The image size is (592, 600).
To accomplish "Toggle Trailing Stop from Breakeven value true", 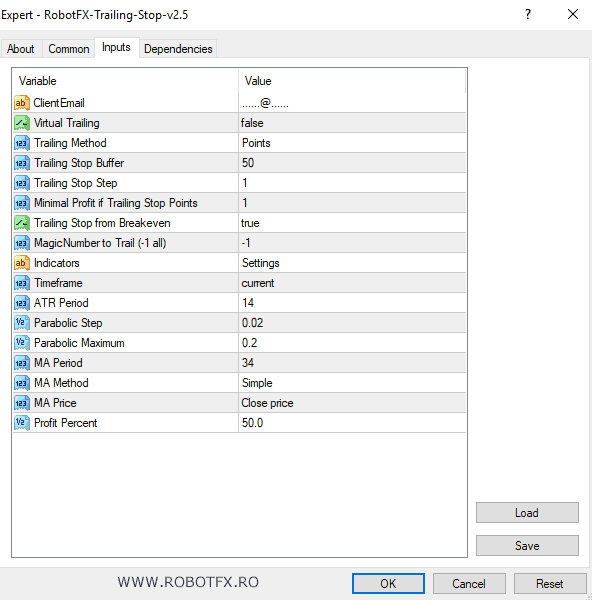I will (x=352, y=223).
